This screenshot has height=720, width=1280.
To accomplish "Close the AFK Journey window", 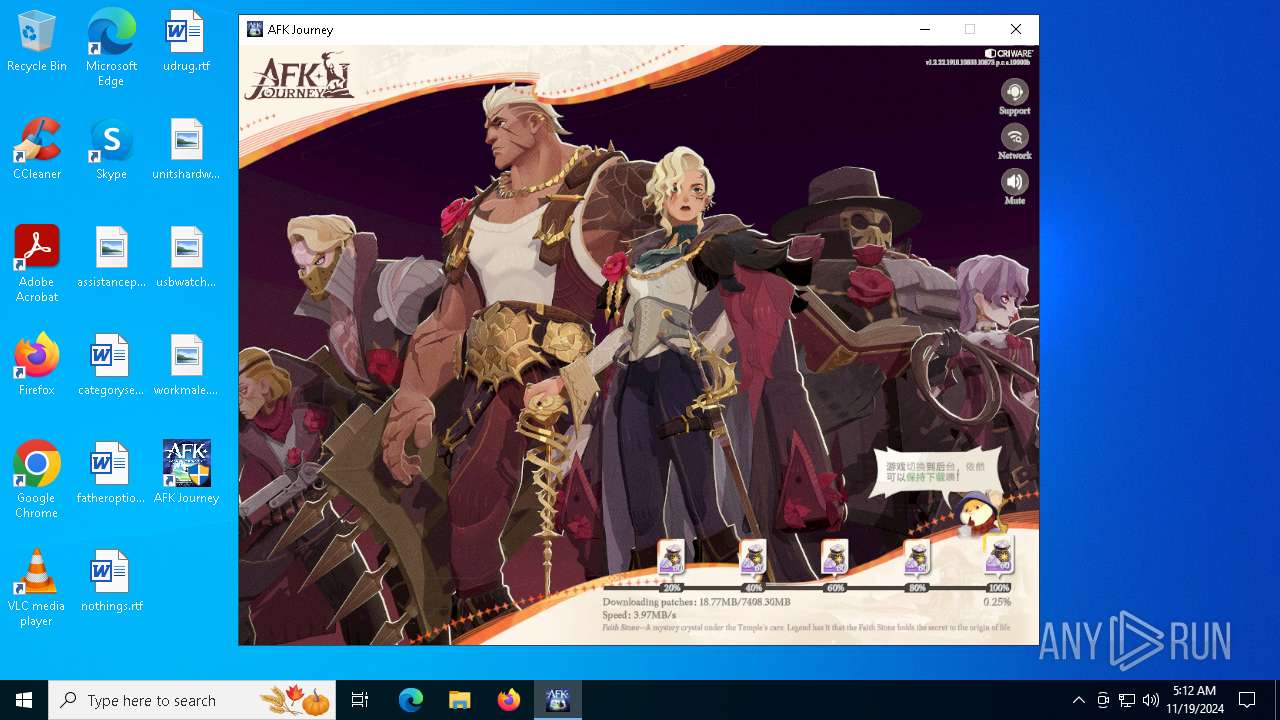I will [1016, 30].
